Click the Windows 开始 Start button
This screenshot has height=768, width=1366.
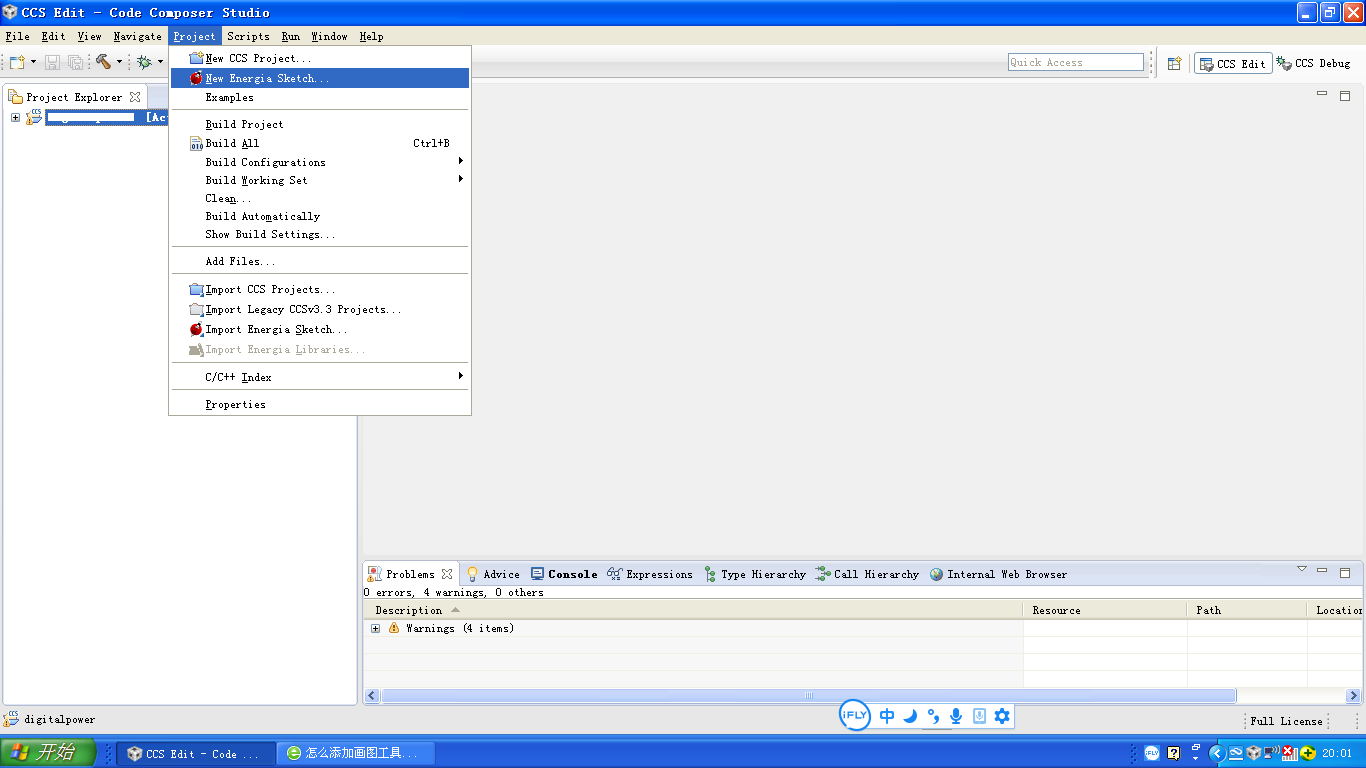click(x=48, y=752)
